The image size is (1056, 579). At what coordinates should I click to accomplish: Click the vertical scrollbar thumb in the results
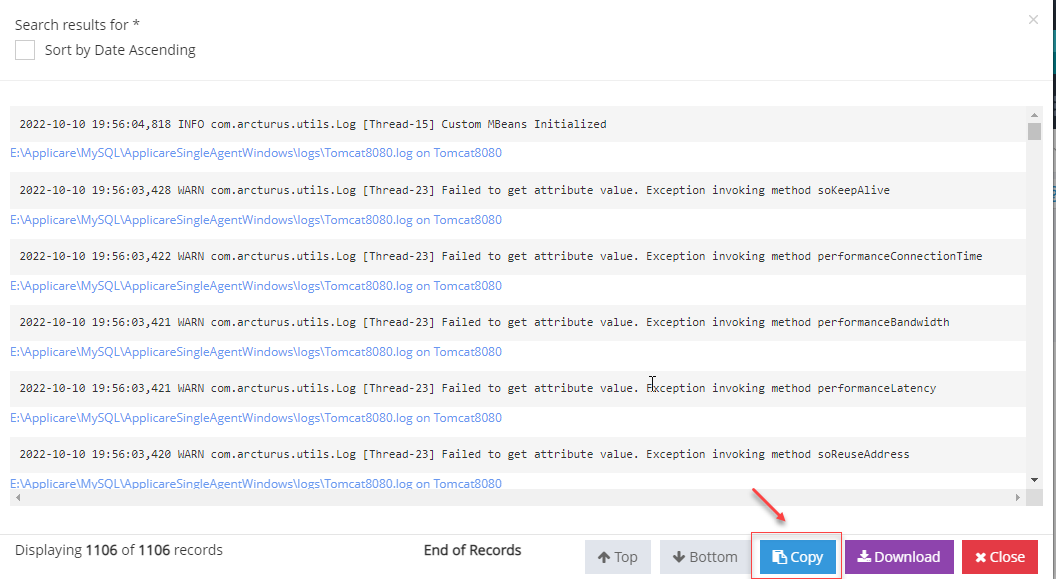tap(1034, 132)
